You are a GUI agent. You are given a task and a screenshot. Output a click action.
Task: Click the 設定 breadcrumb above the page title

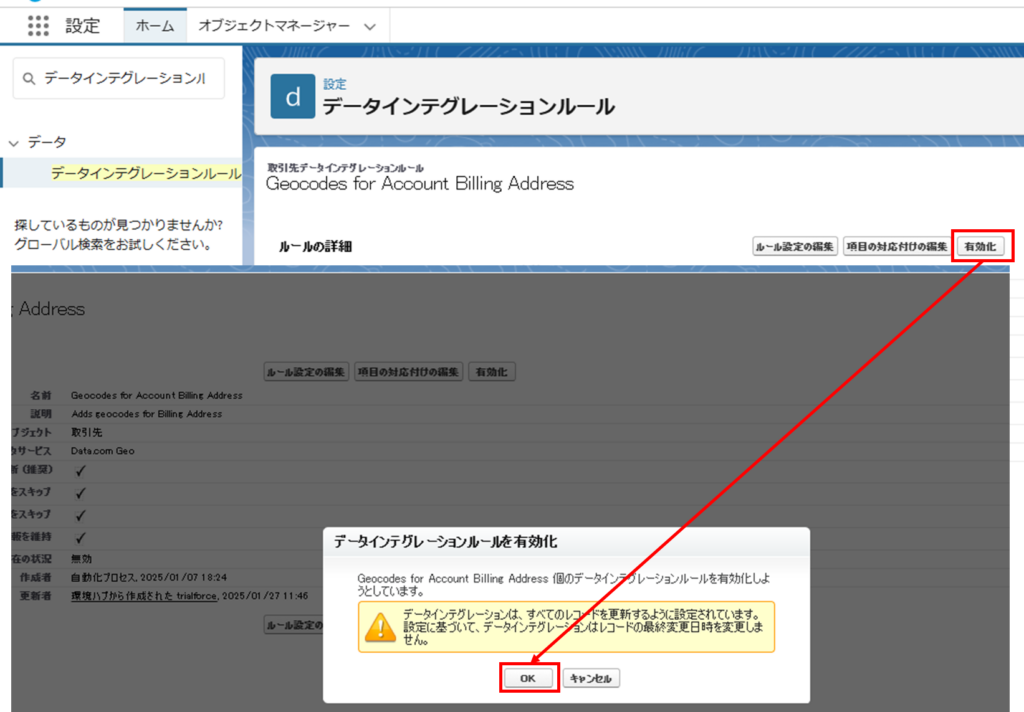(x=334, y=85)
